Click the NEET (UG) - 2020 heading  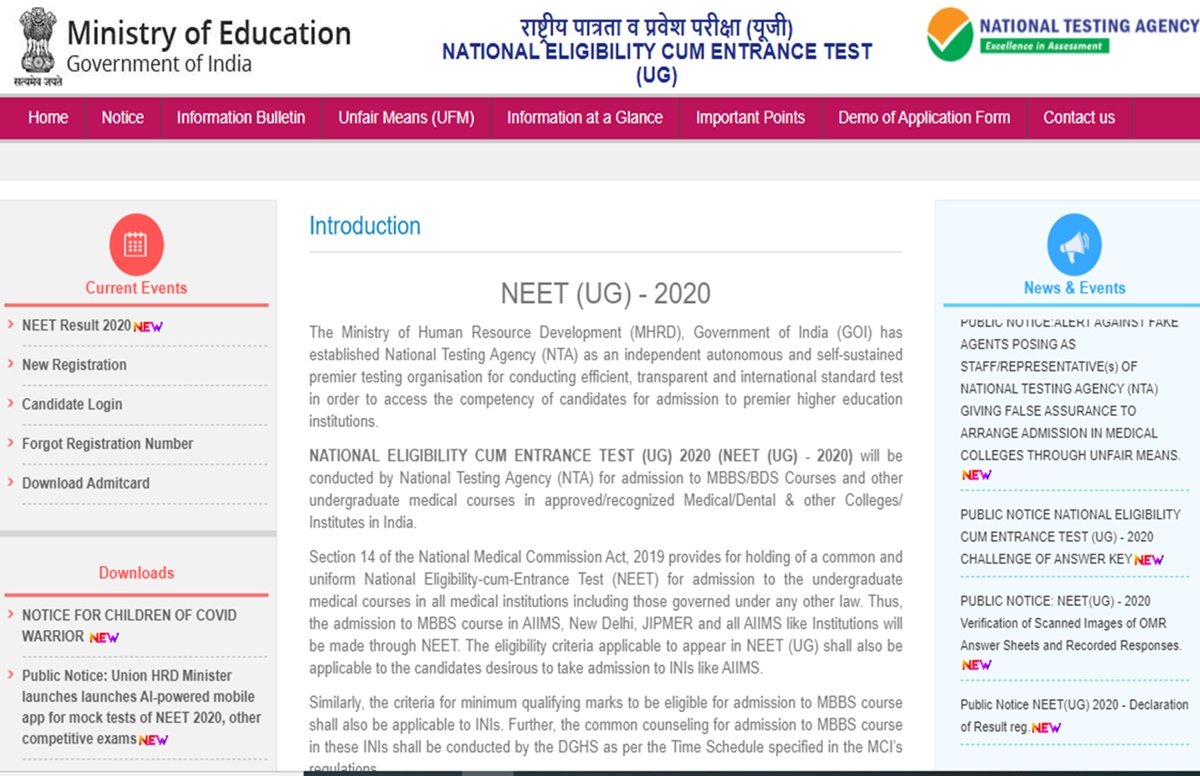tap(606, 294)
